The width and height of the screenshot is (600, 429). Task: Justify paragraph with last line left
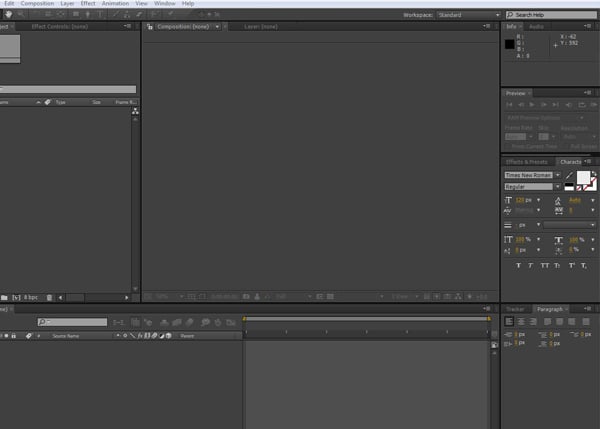click(548, 321)
